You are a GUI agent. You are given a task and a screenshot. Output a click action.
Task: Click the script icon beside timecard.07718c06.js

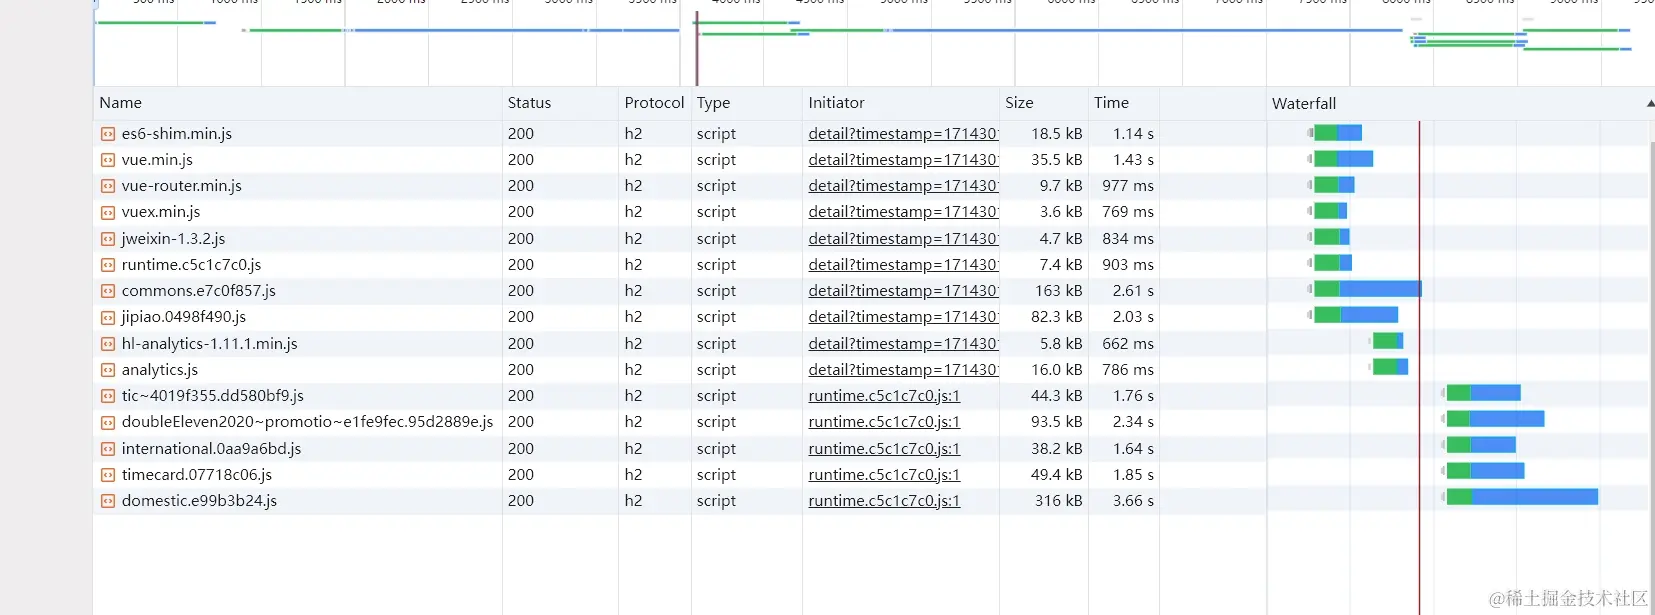pos(108,475)
